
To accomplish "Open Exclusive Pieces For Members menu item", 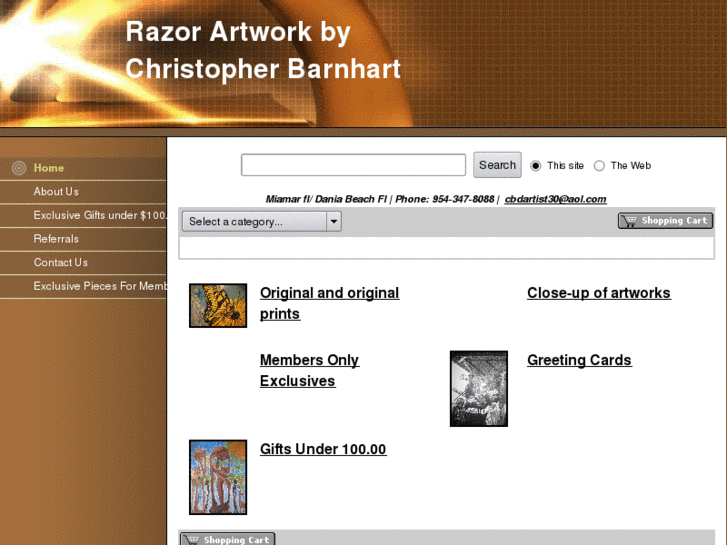I will 100,286.
